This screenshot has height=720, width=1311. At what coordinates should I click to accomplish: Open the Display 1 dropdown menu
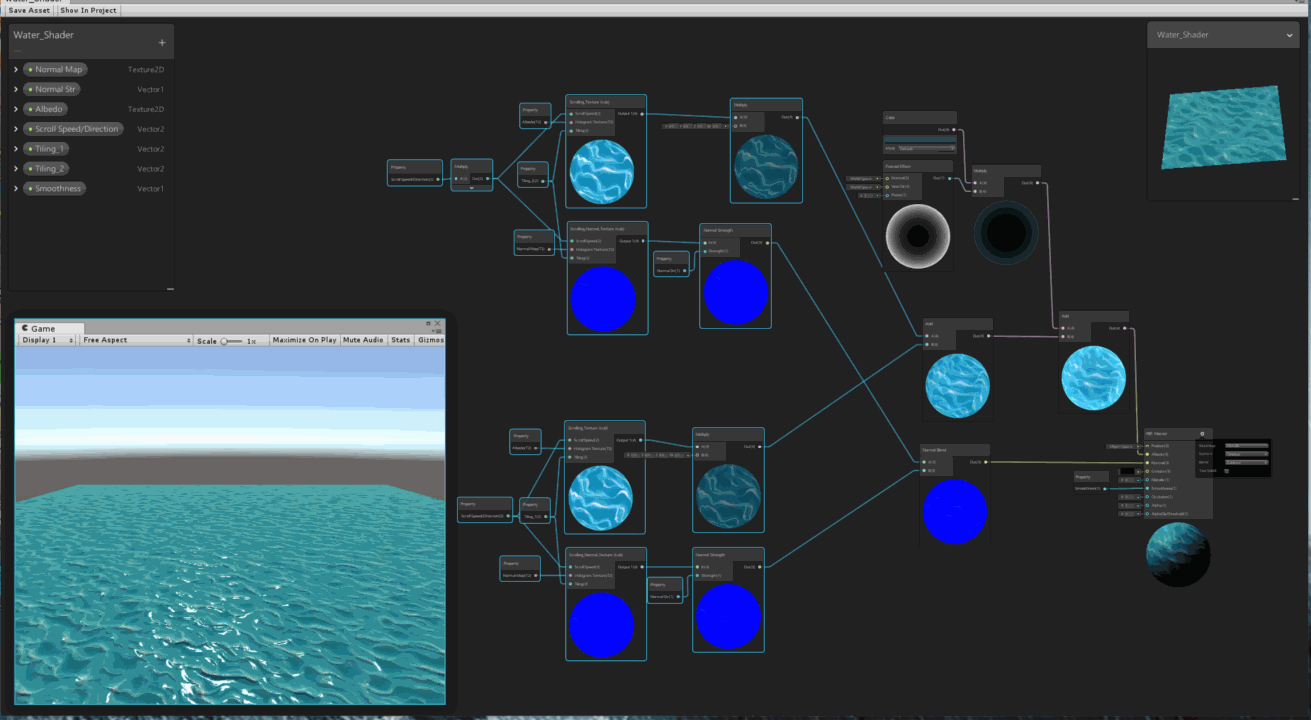[x=48, y=340]
